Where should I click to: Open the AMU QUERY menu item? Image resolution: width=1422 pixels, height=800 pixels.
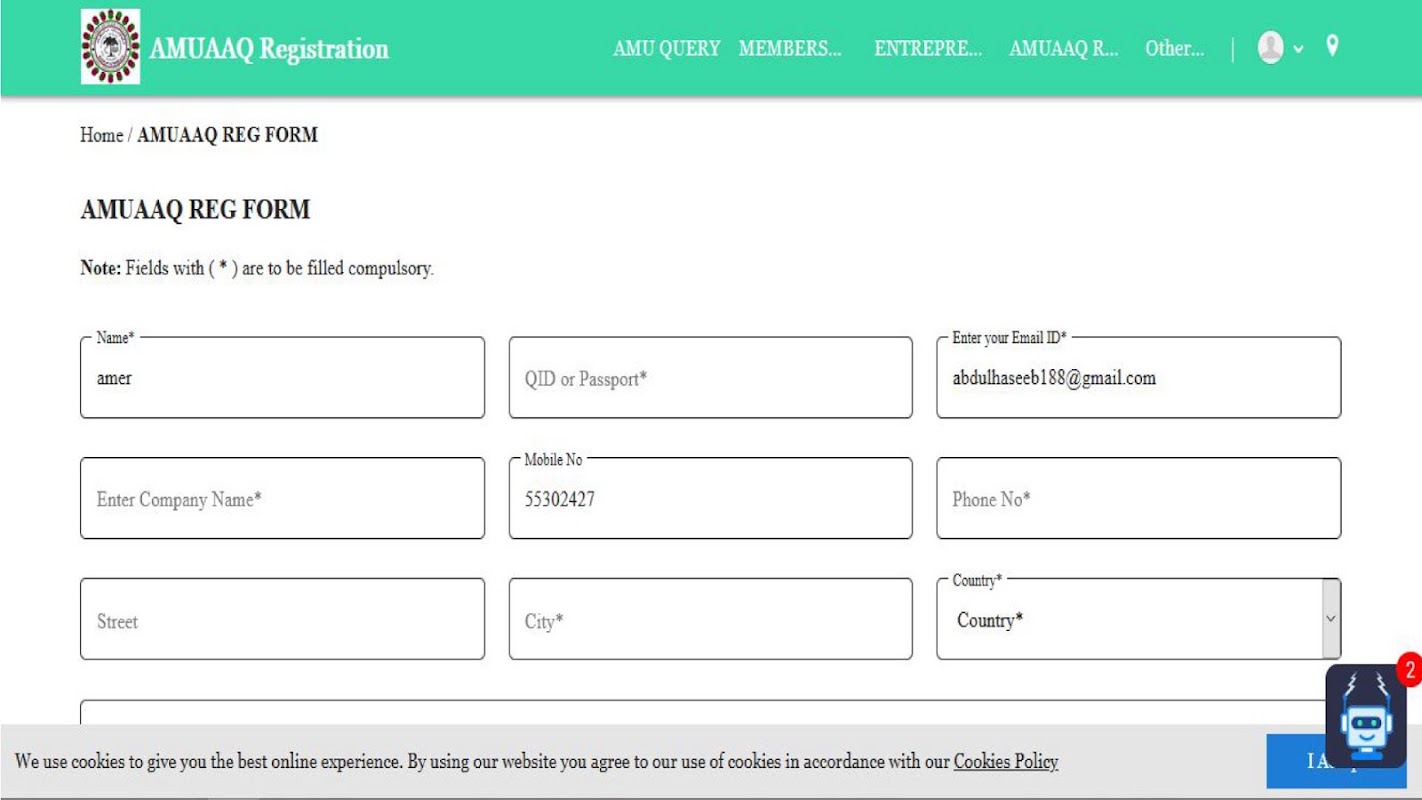[x=666, y=48]
